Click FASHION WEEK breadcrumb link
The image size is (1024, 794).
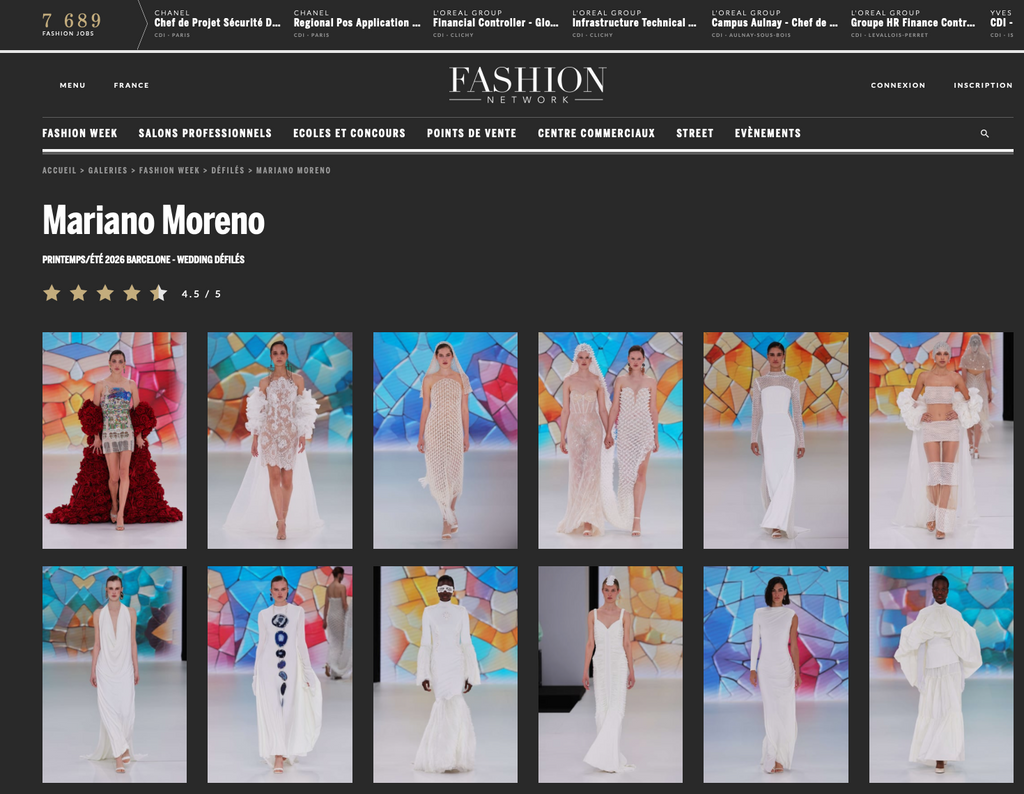pos(169,170)
